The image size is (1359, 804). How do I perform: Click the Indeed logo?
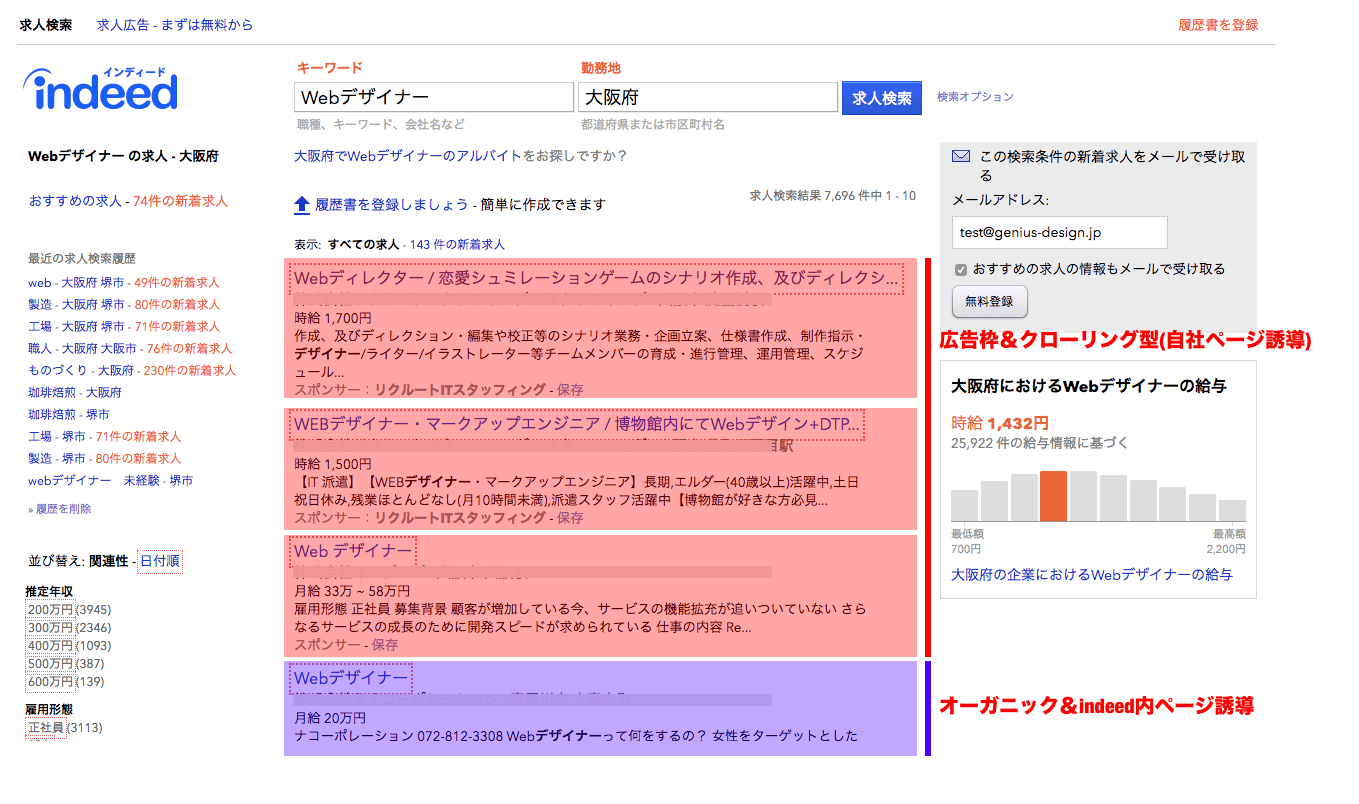[x=100, y=88]
